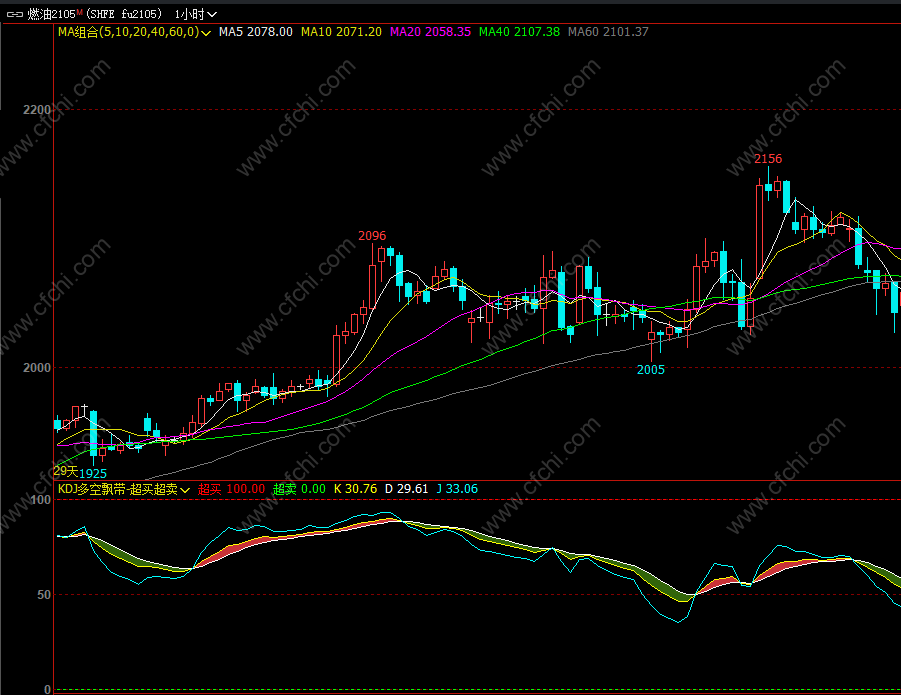Click the MA40 2107.38 value
Screen dimensions: 901x695
[x=519, y=32]
